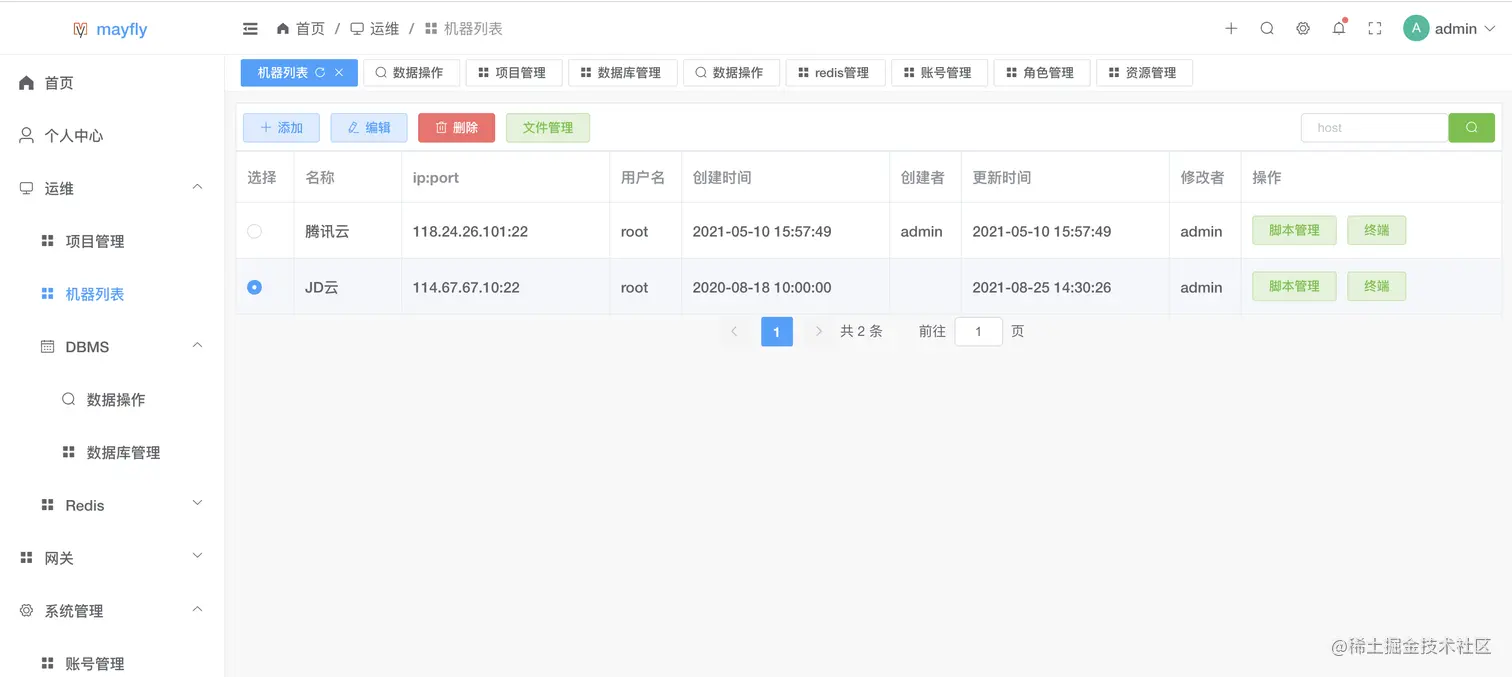The image size is (1512, 677).
Task: Select the 腾讯云 row radio button
Action: point(254,231)
